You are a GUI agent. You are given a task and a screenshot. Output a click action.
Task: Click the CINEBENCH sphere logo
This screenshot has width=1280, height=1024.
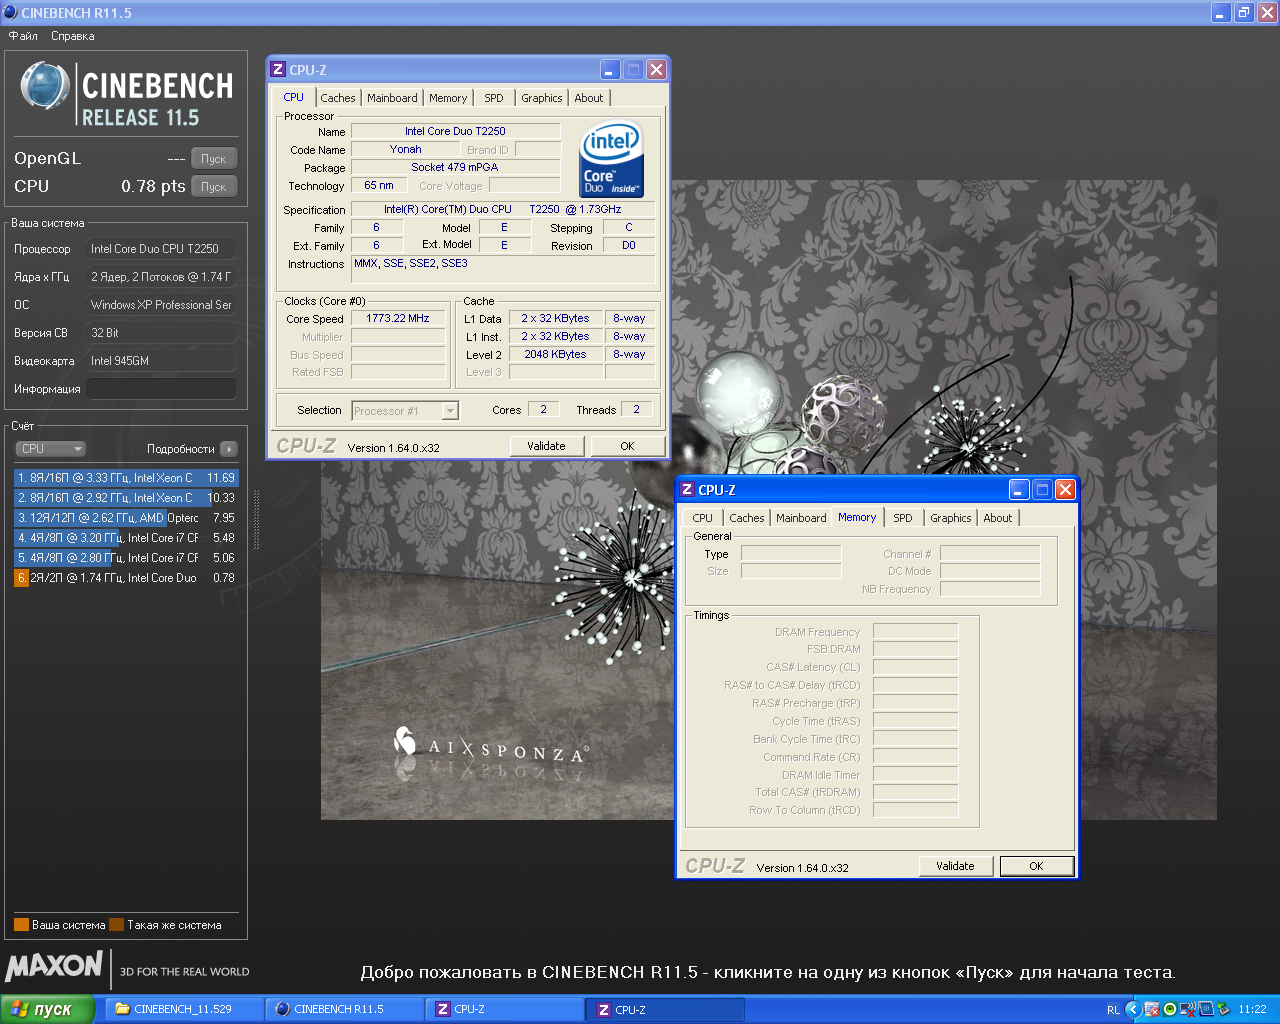pos(45,86)
